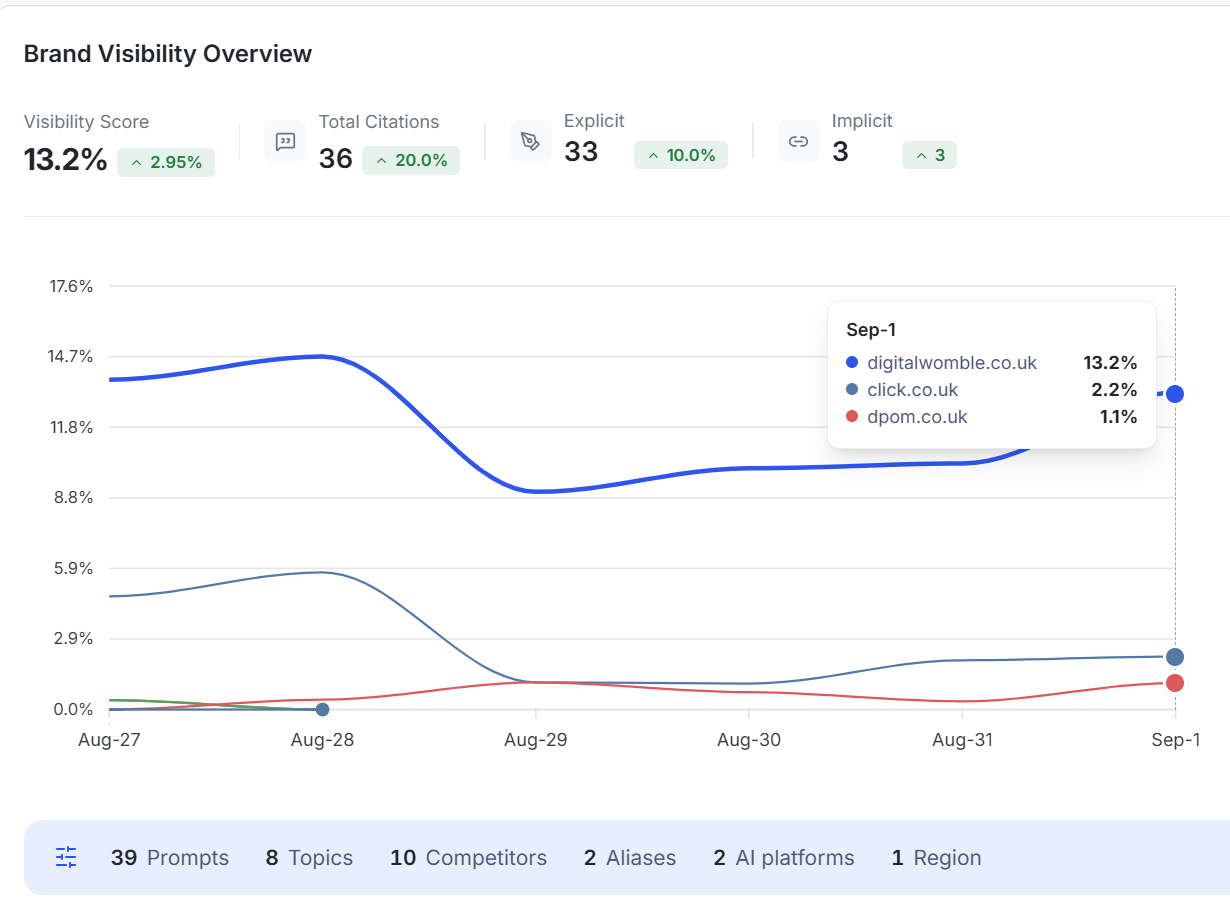Open the 2 Aliases filter

coord(630,858)
